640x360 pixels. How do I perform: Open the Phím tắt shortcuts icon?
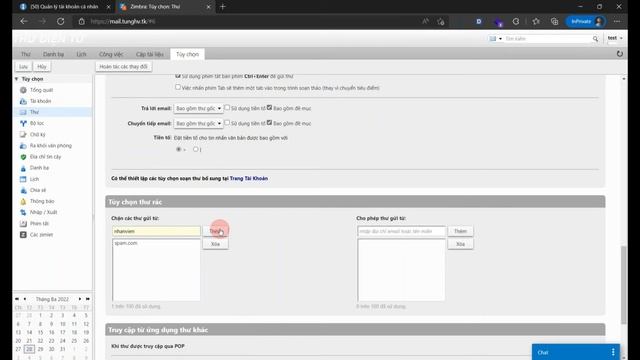pos(23,223)
